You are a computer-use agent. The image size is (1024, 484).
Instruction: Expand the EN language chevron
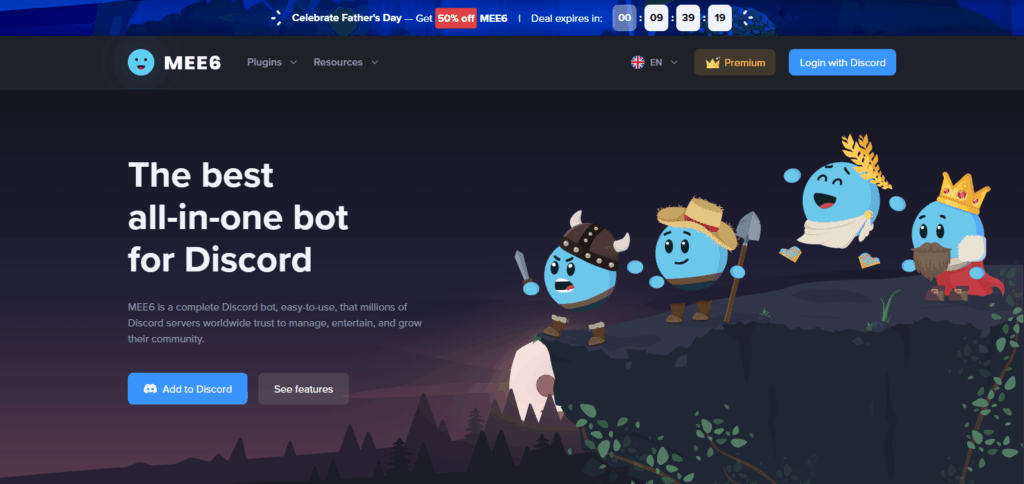(674, 63)
